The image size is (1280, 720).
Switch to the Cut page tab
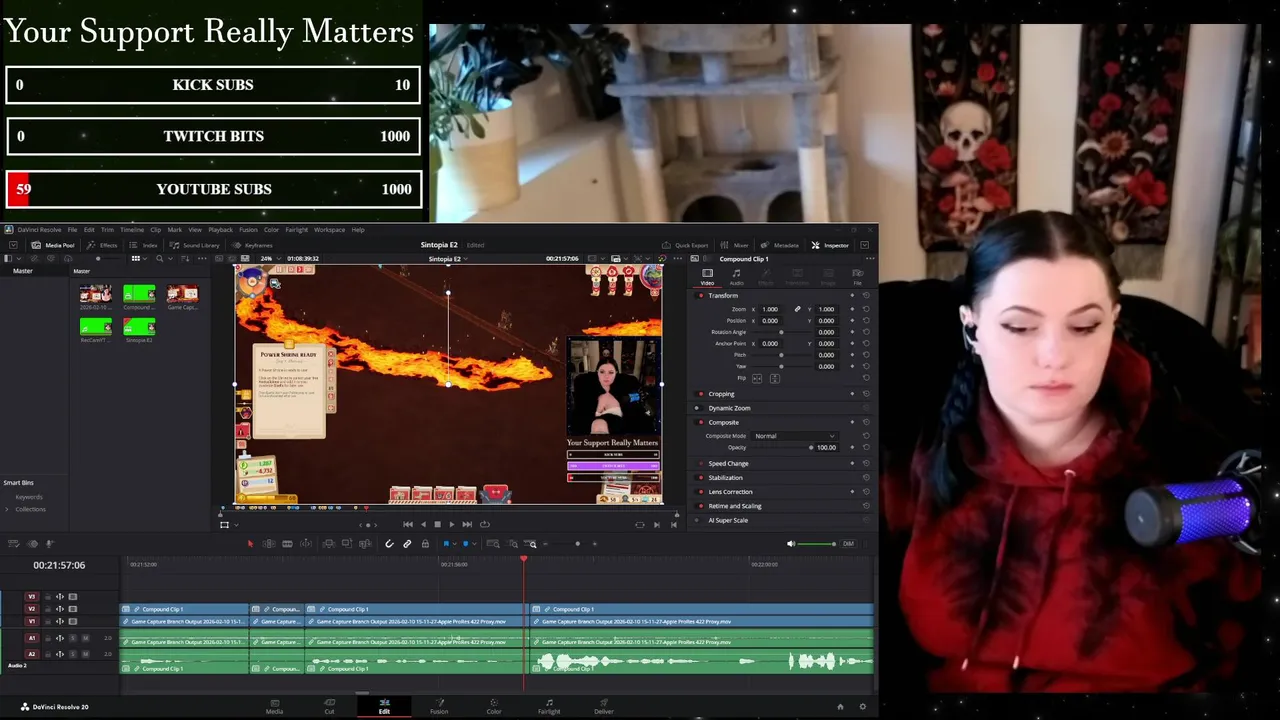(329, 707)
